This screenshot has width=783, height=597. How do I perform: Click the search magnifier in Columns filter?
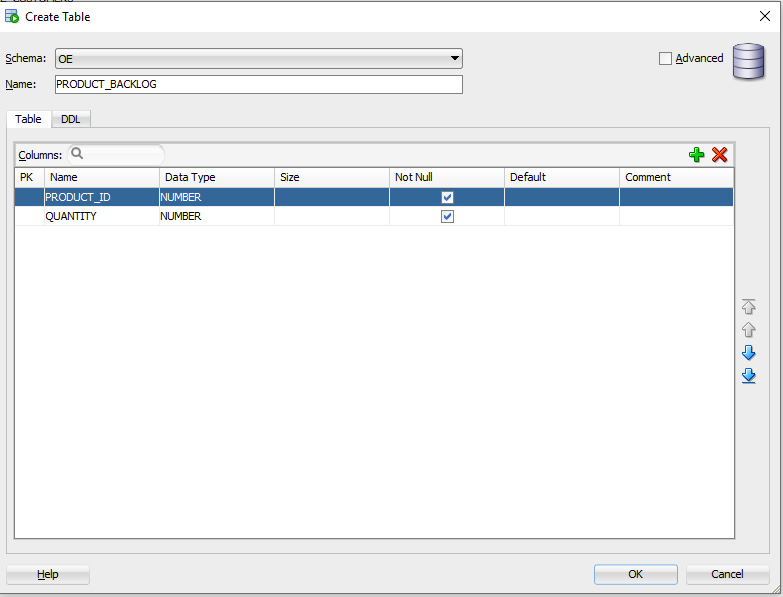point(77,155)
